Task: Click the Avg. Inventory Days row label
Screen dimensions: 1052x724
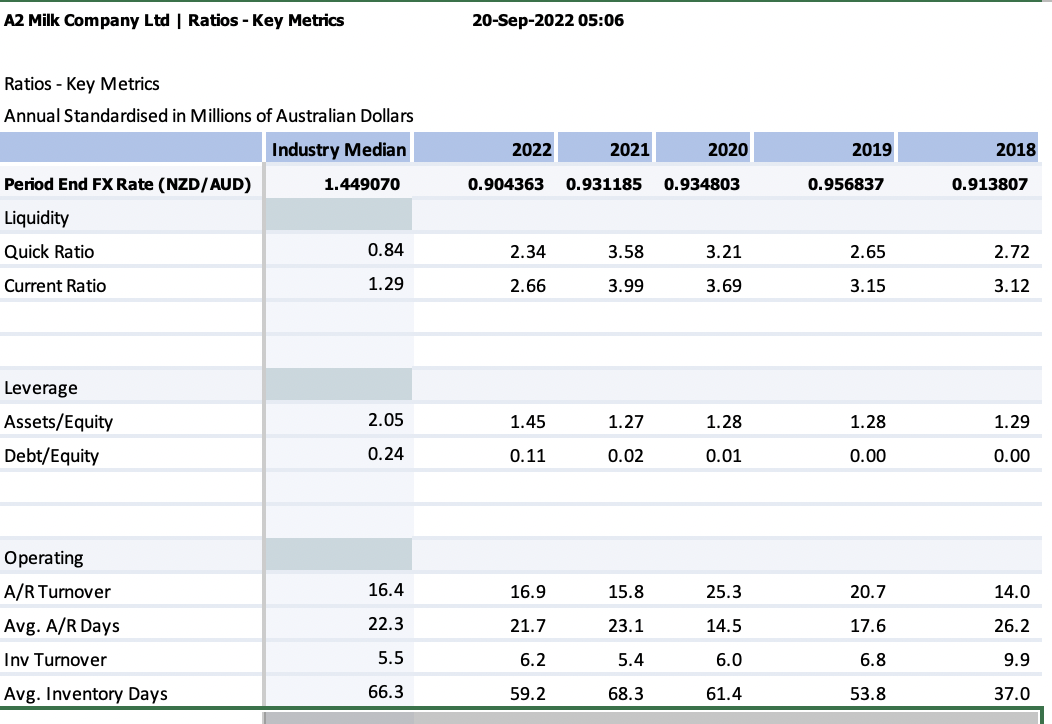Action: pyautogui.click(x=86, y=694)
